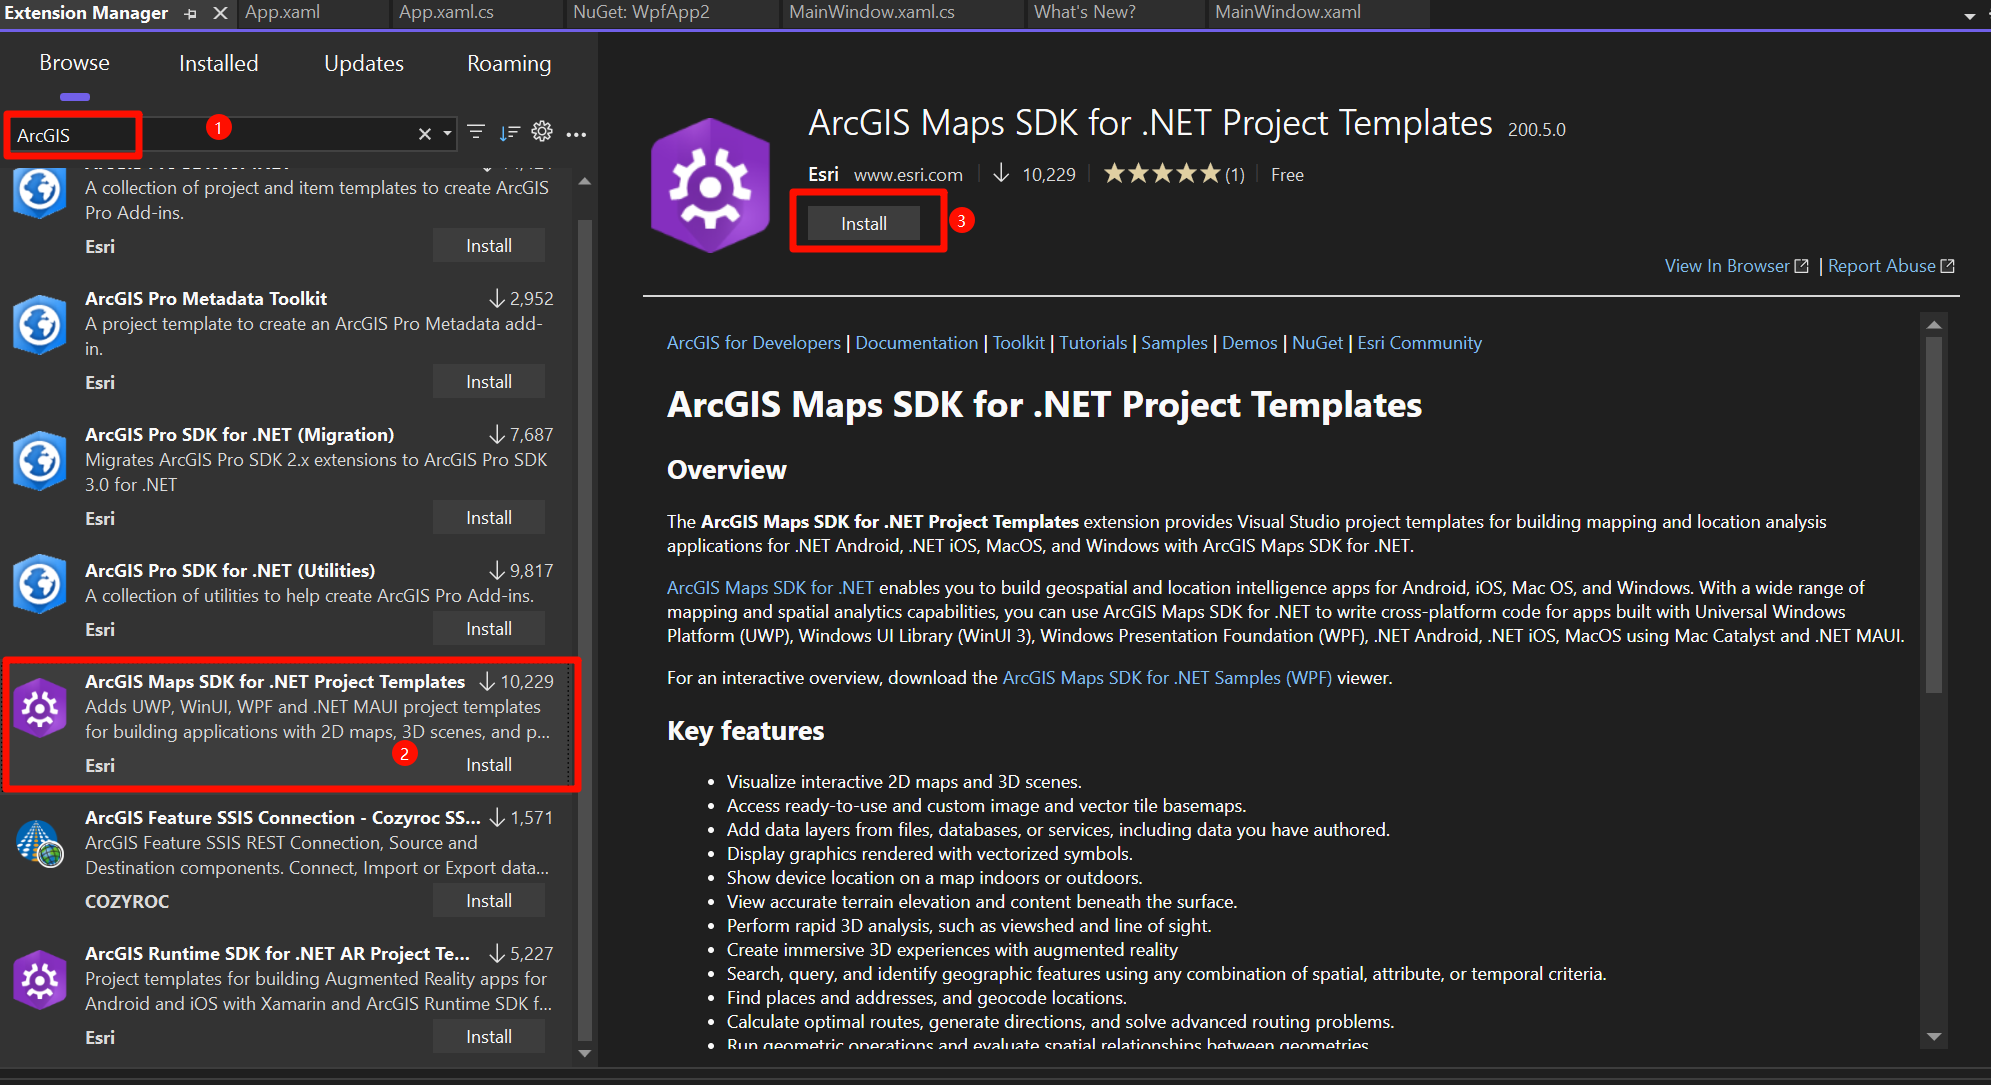Select ArcGIS Feature SSIS Connection title

(x=283, y=818)
